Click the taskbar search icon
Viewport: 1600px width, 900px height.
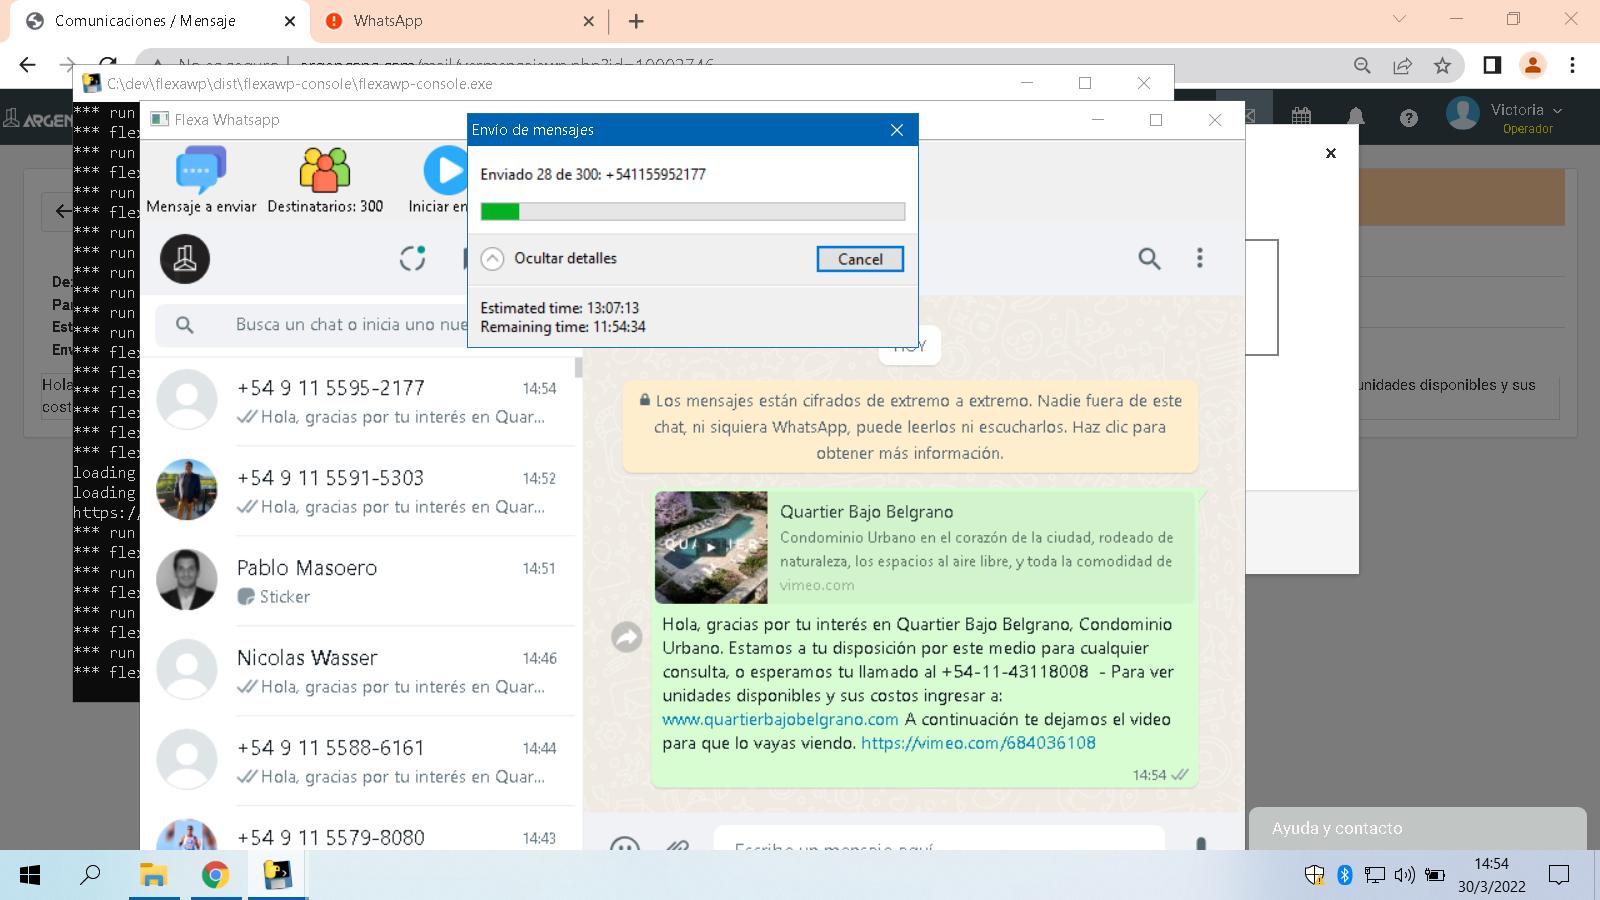pyautogui.click(x=90, y=876)
